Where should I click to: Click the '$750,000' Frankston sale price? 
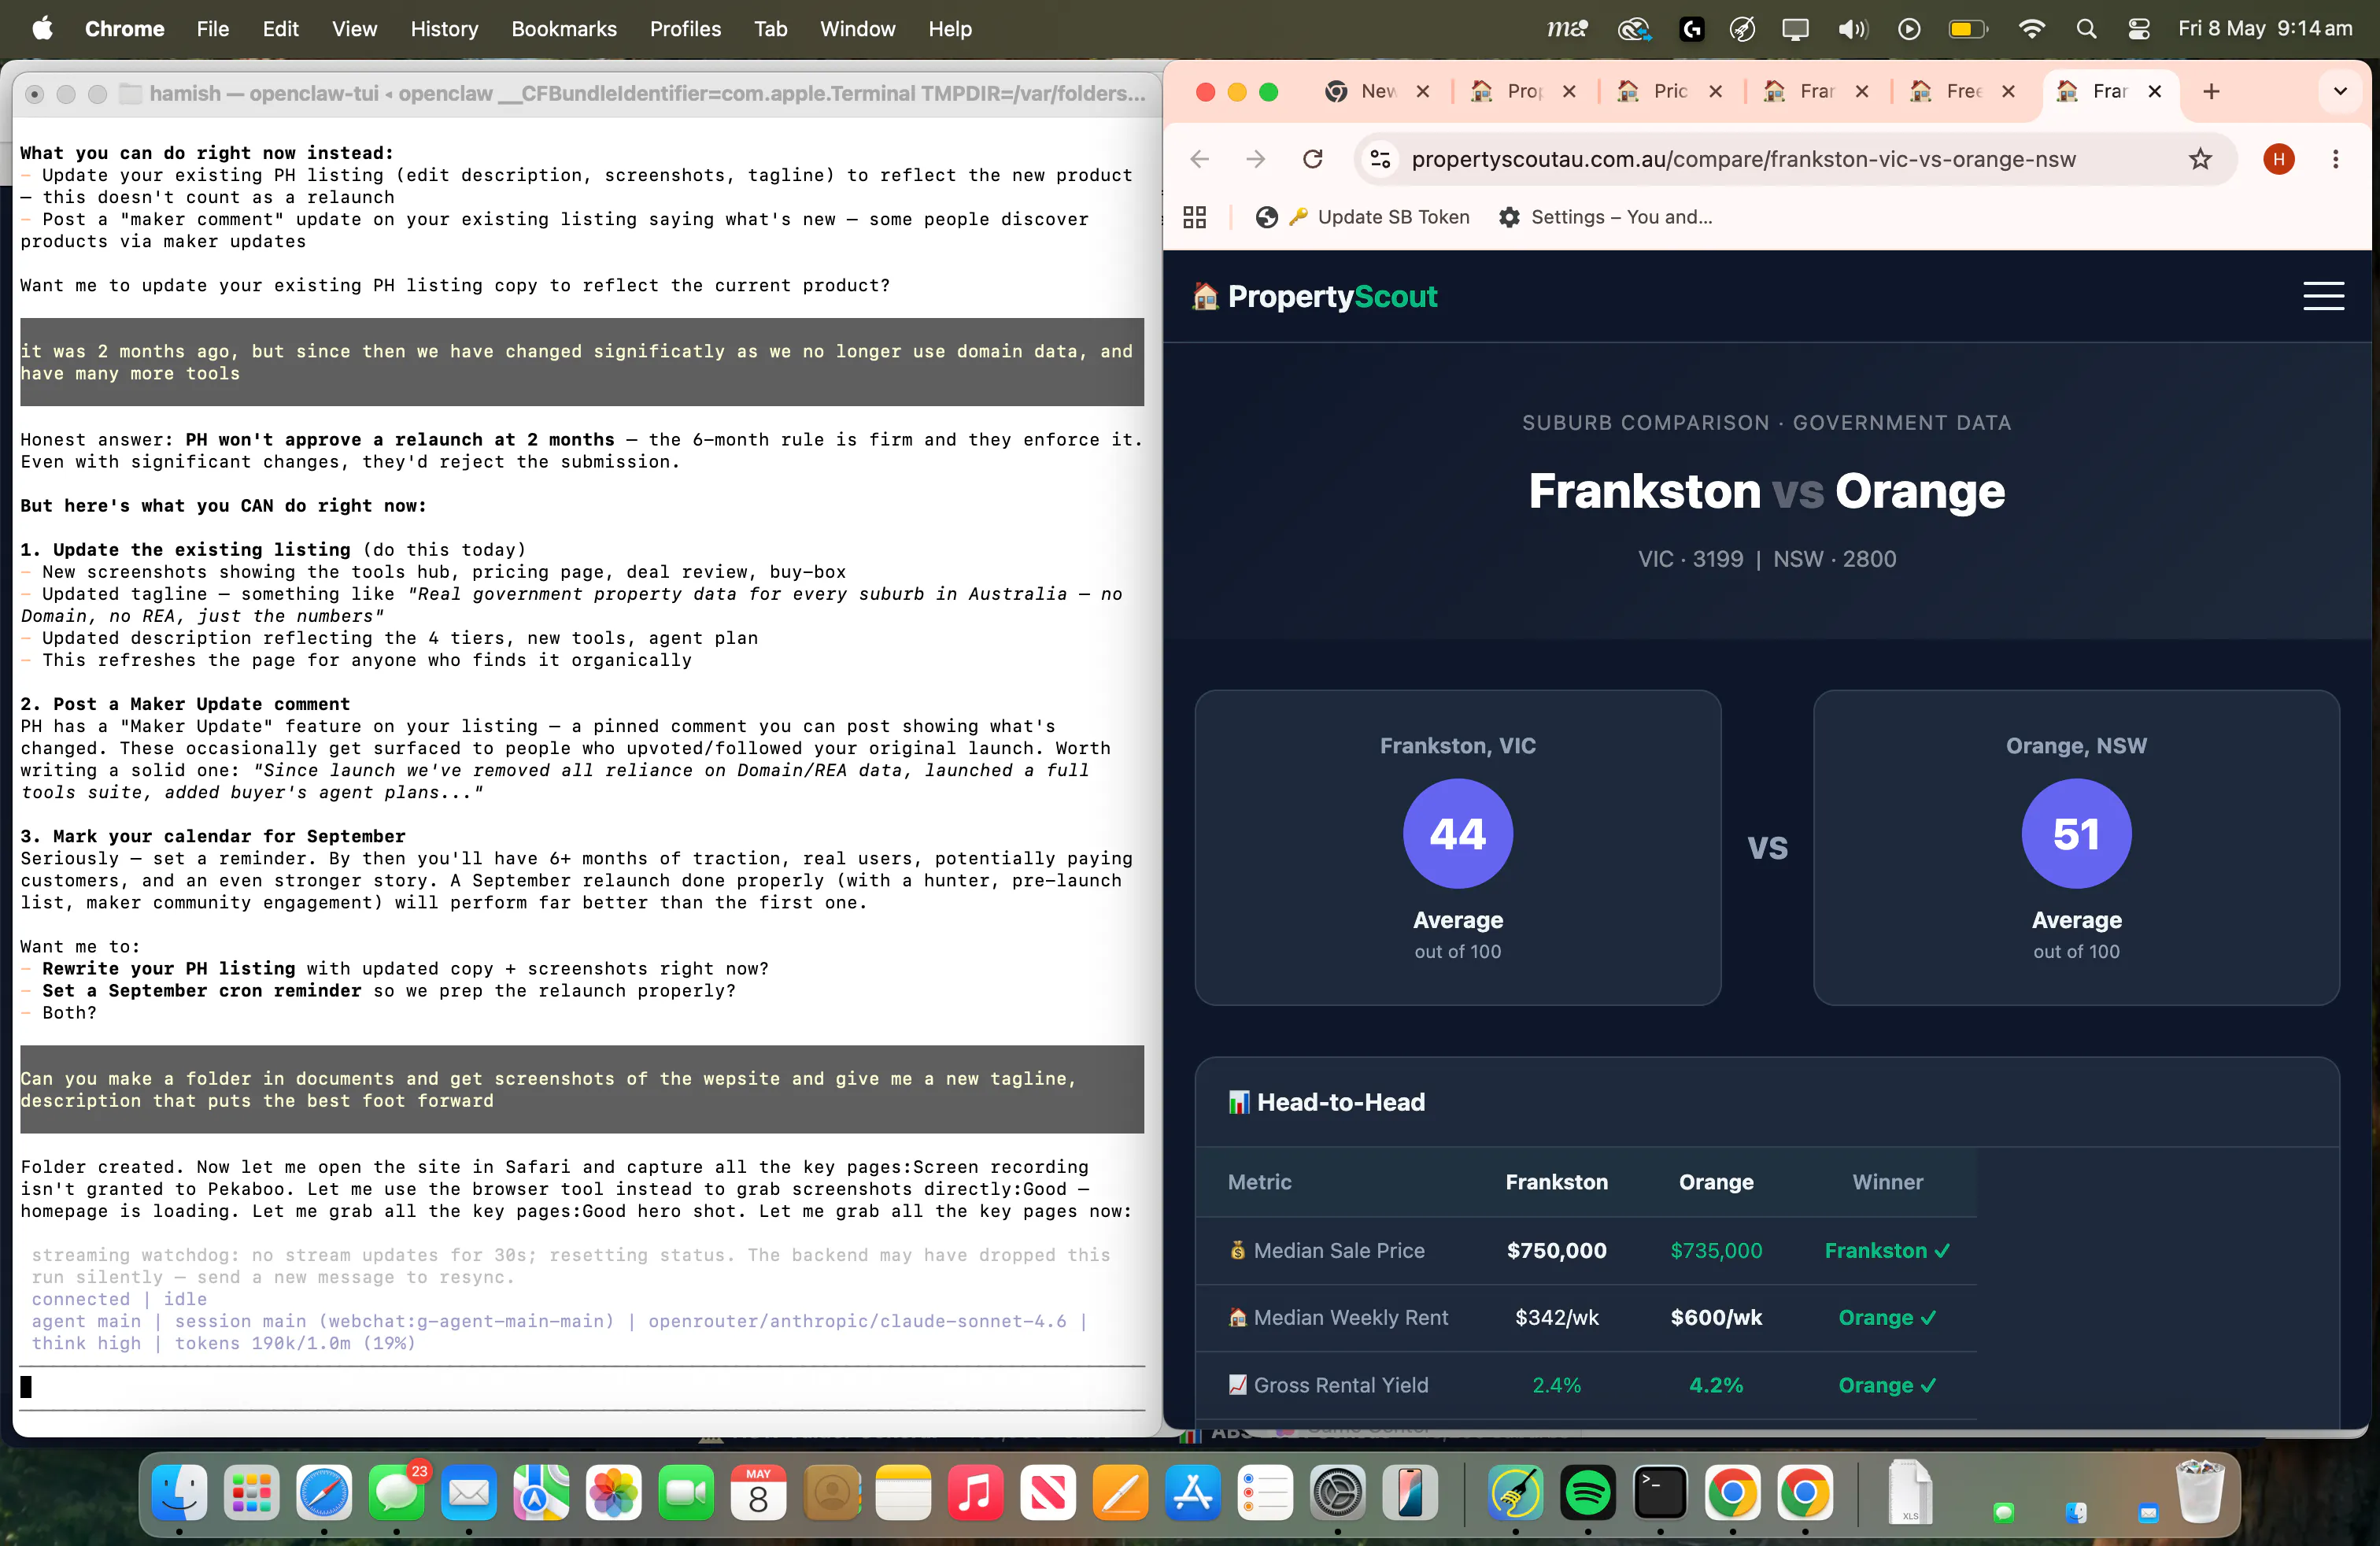pyautogui.click(x=1556, y=1250)
